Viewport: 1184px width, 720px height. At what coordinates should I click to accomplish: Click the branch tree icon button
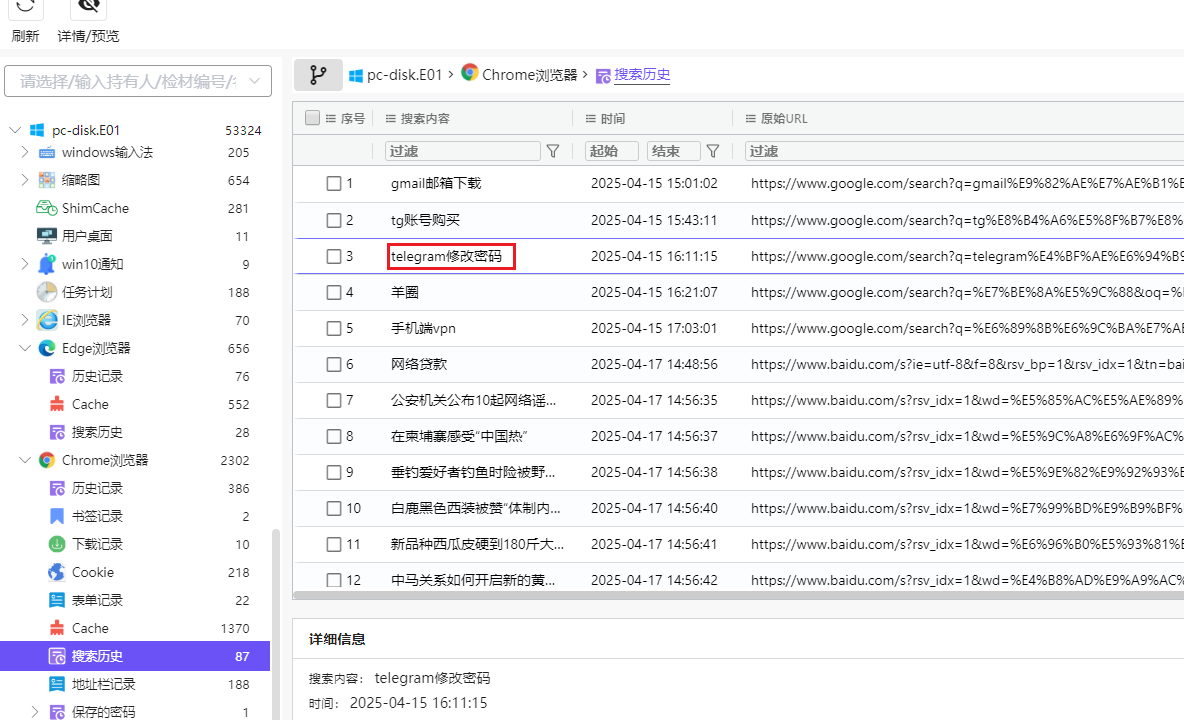tap(318, 75)
